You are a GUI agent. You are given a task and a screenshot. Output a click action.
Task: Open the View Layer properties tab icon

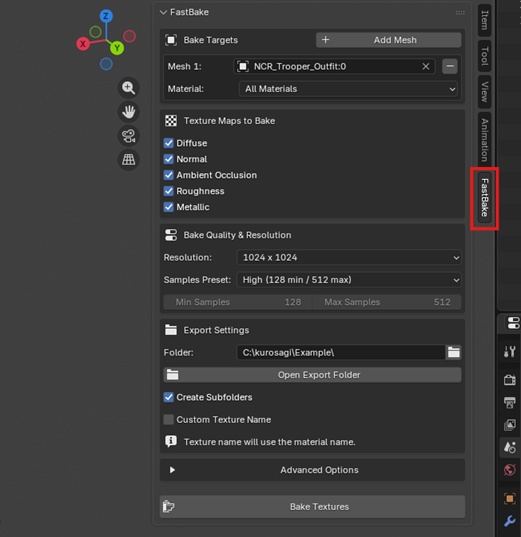[509, 425]
